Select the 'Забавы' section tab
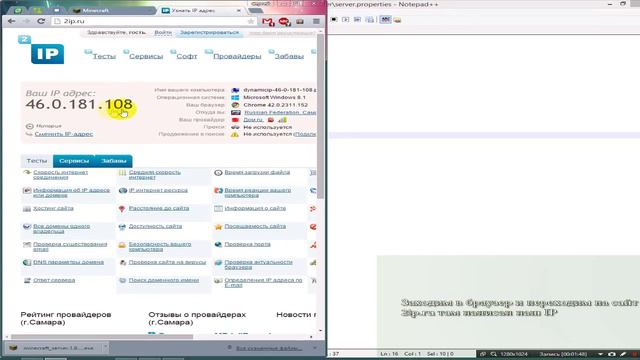This screenshot has width=640, height=360. [113, 161]
